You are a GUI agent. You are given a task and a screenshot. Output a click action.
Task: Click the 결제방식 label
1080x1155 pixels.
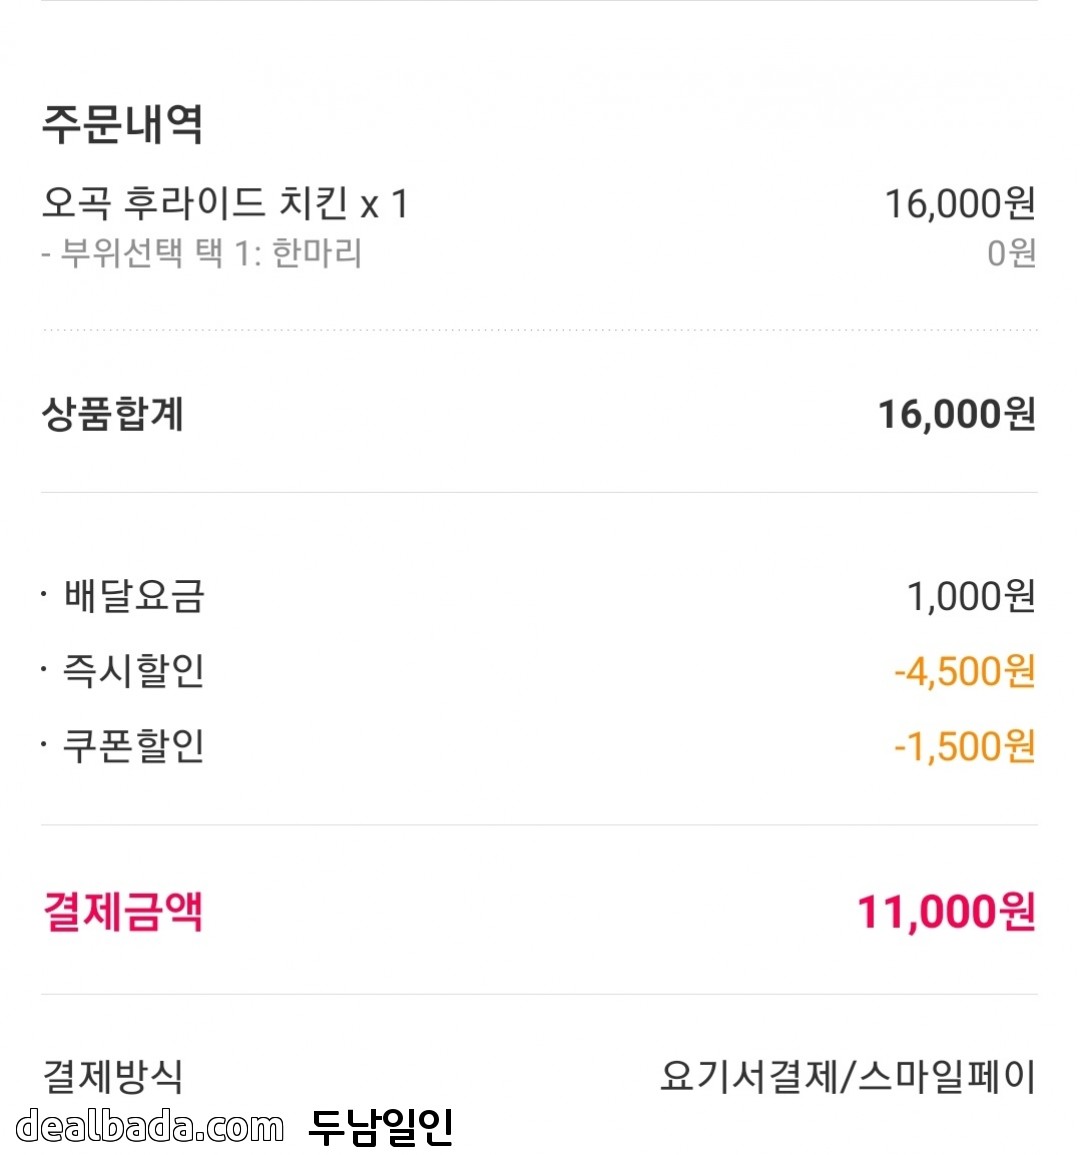click(x=113, y=1076)
